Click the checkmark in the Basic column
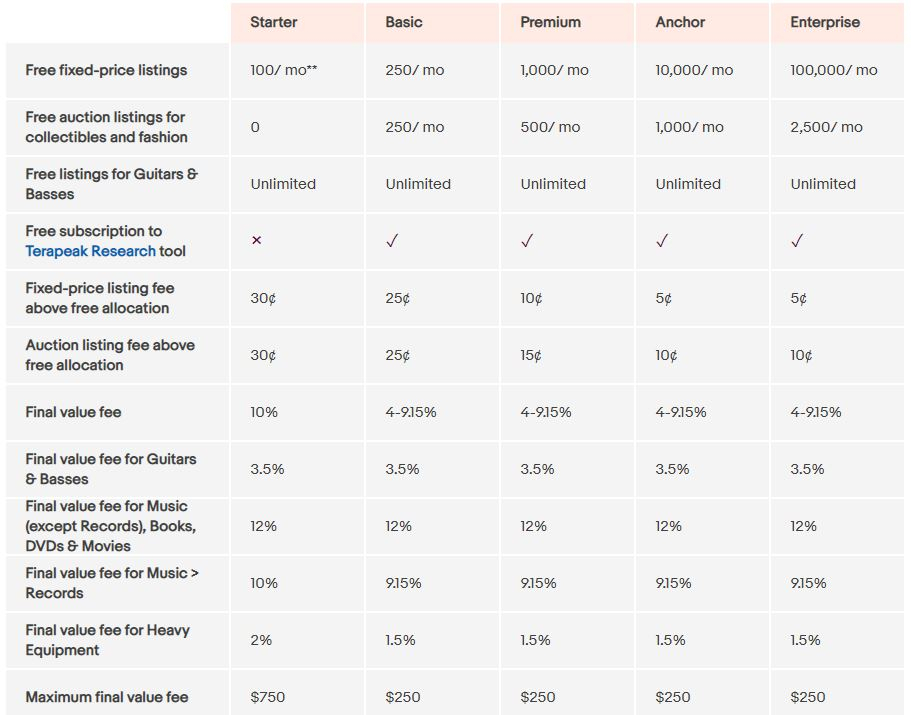This screenshot has width=911, height=715. coord(392,240)
